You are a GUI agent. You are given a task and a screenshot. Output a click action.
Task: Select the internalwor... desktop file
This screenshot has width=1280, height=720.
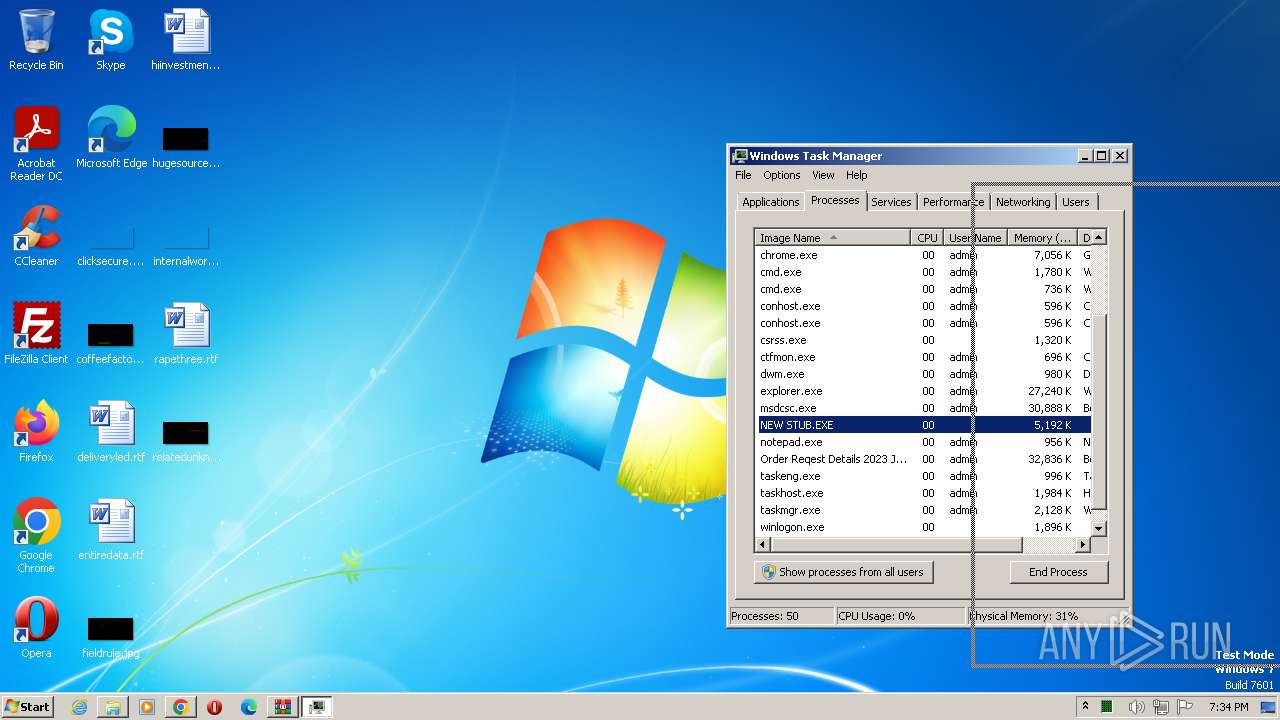pyautogui.click(x=186, y=246)
